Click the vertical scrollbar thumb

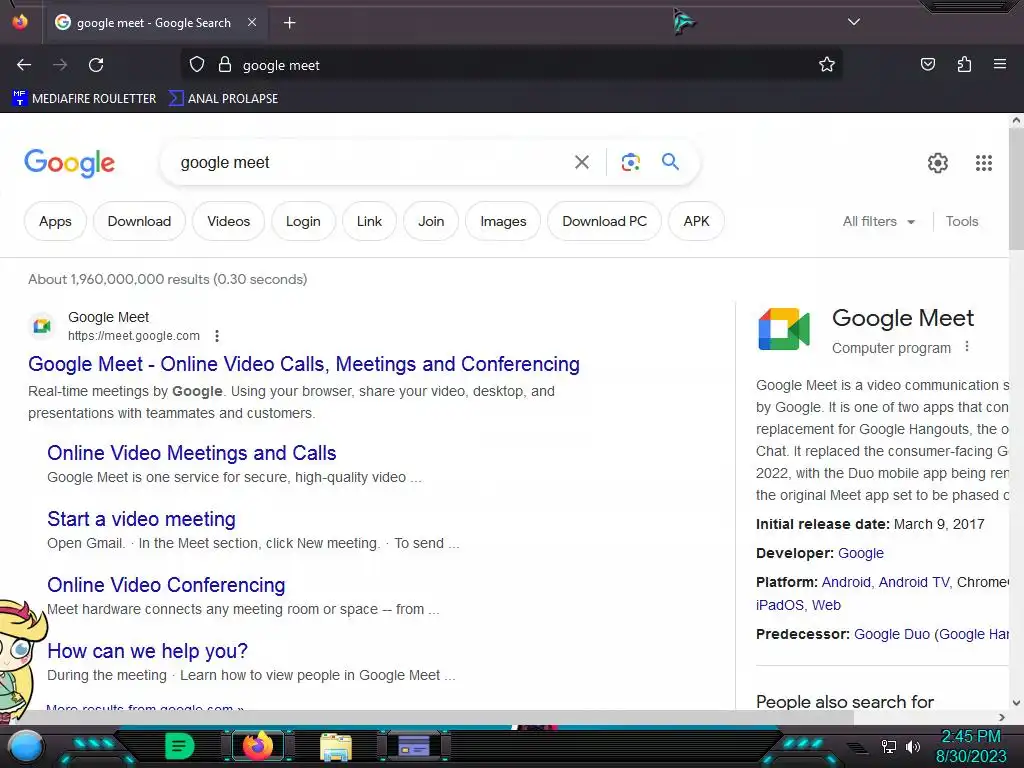pyautogui.click(x=1016, y=188)
